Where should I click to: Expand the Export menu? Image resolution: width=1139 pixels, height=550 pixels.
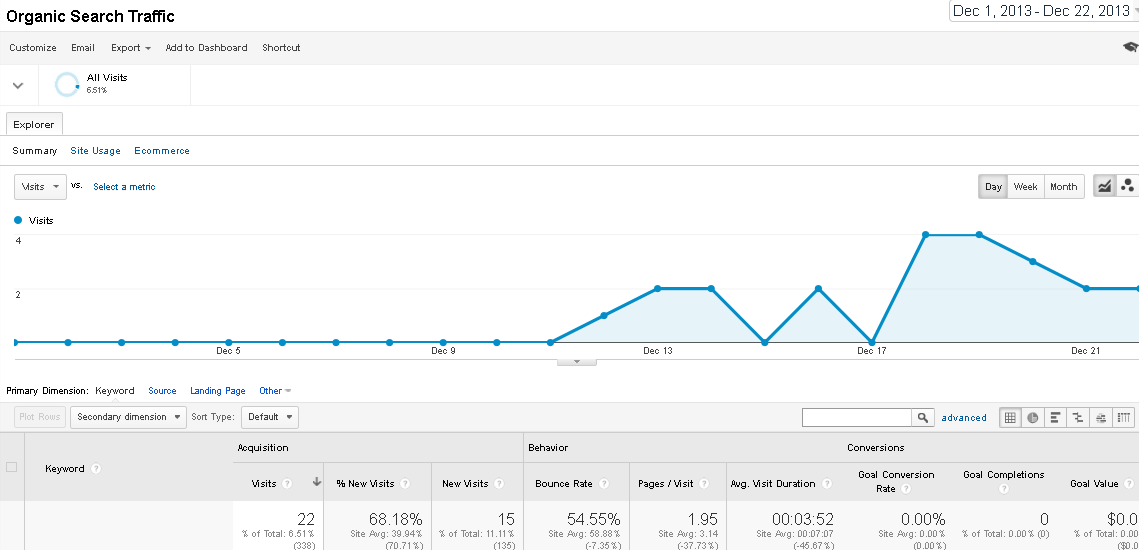pyautogui.click(x=131, y=48)
